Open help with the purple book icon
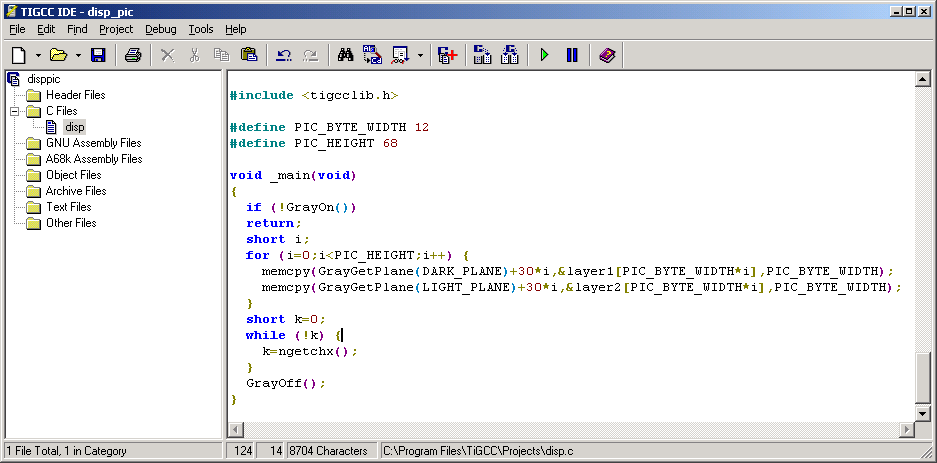The image size is (937, 463). [x=607, y=56]
